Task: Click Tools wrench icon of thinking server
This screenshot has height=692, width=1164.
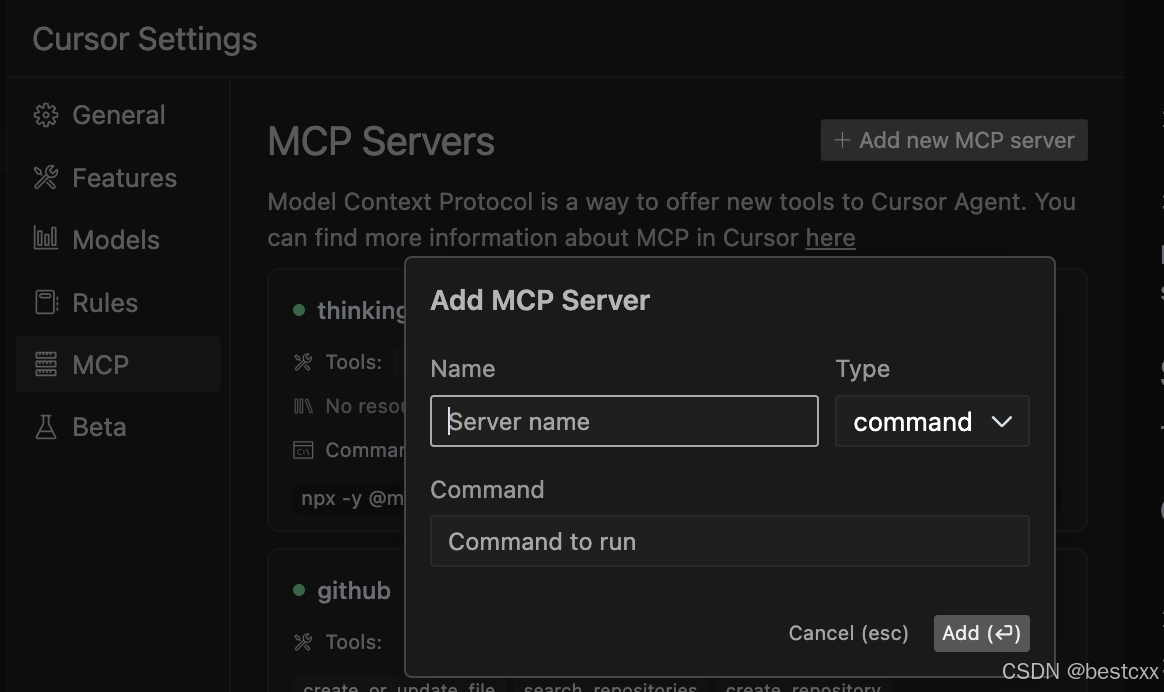Action: point(303,362)
